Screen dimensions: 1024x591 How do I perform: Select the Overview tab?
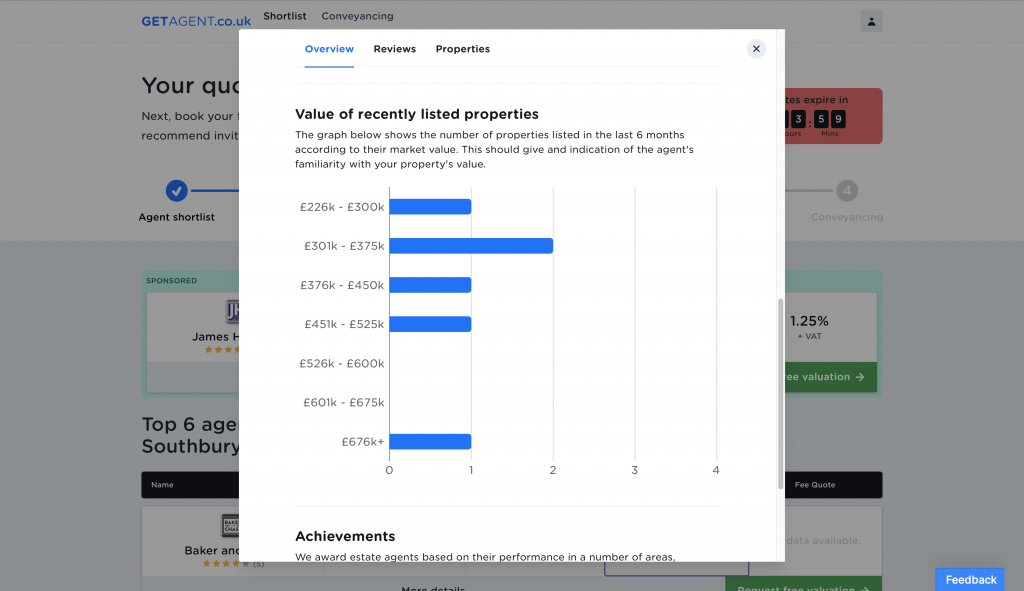[x=329, y=49]
